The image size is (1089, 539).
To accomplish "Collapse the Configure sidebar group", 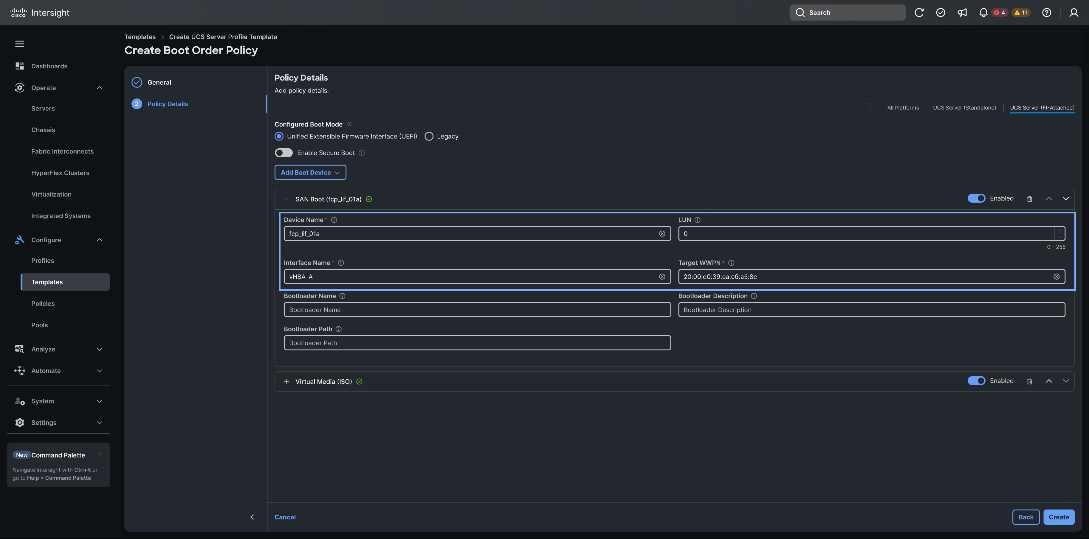I will click(99, 240).
